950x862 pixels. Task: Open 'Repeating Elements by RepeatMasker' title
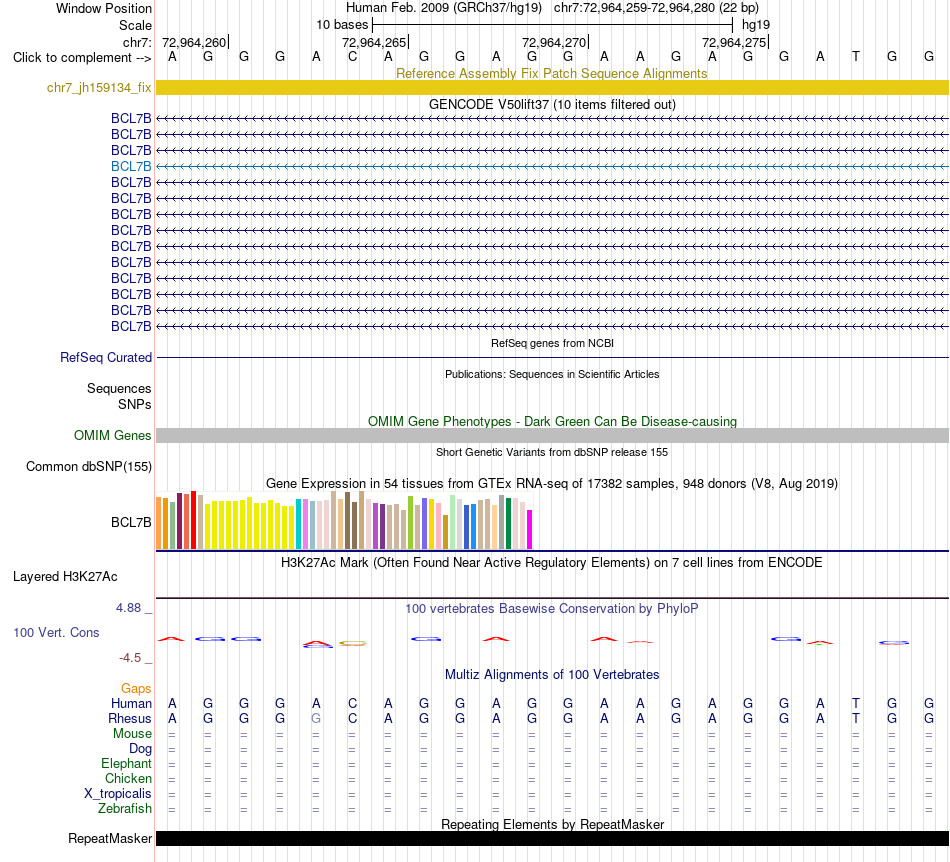pyautogui.click(x=552, y=824)
